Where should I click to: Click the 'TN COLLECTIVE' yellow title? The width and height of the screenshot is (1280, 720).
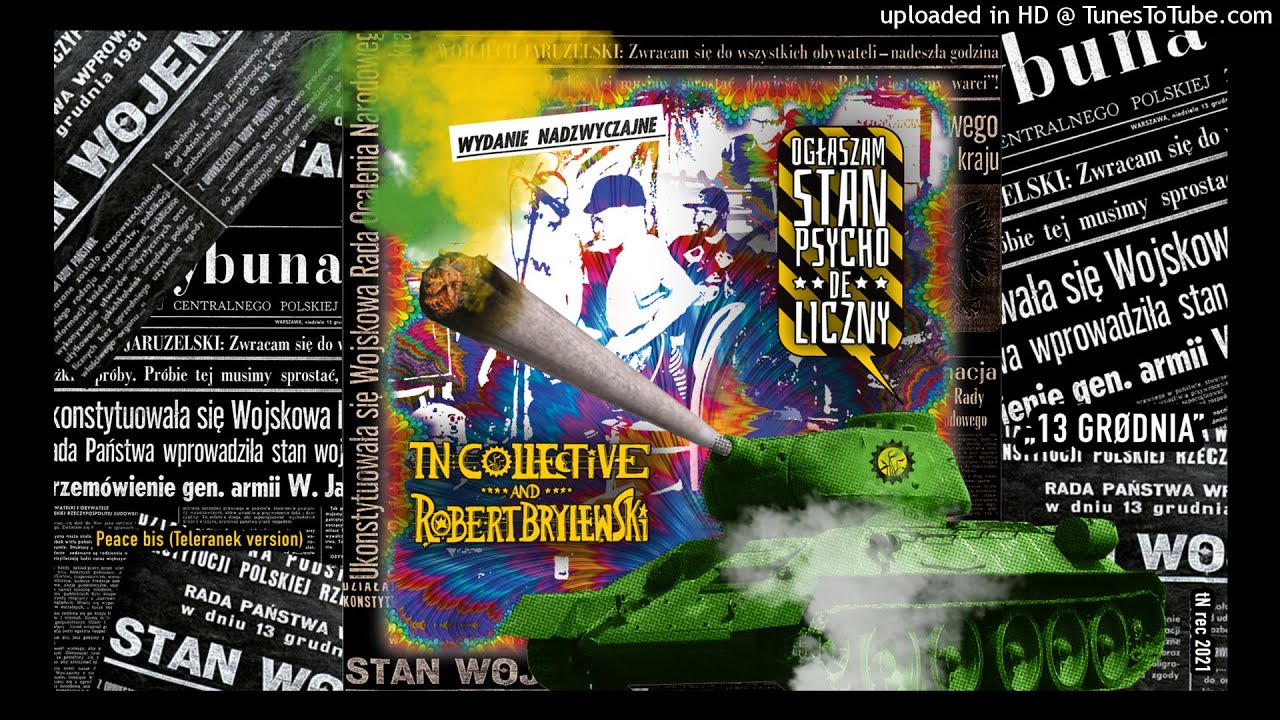coord(529,463)
